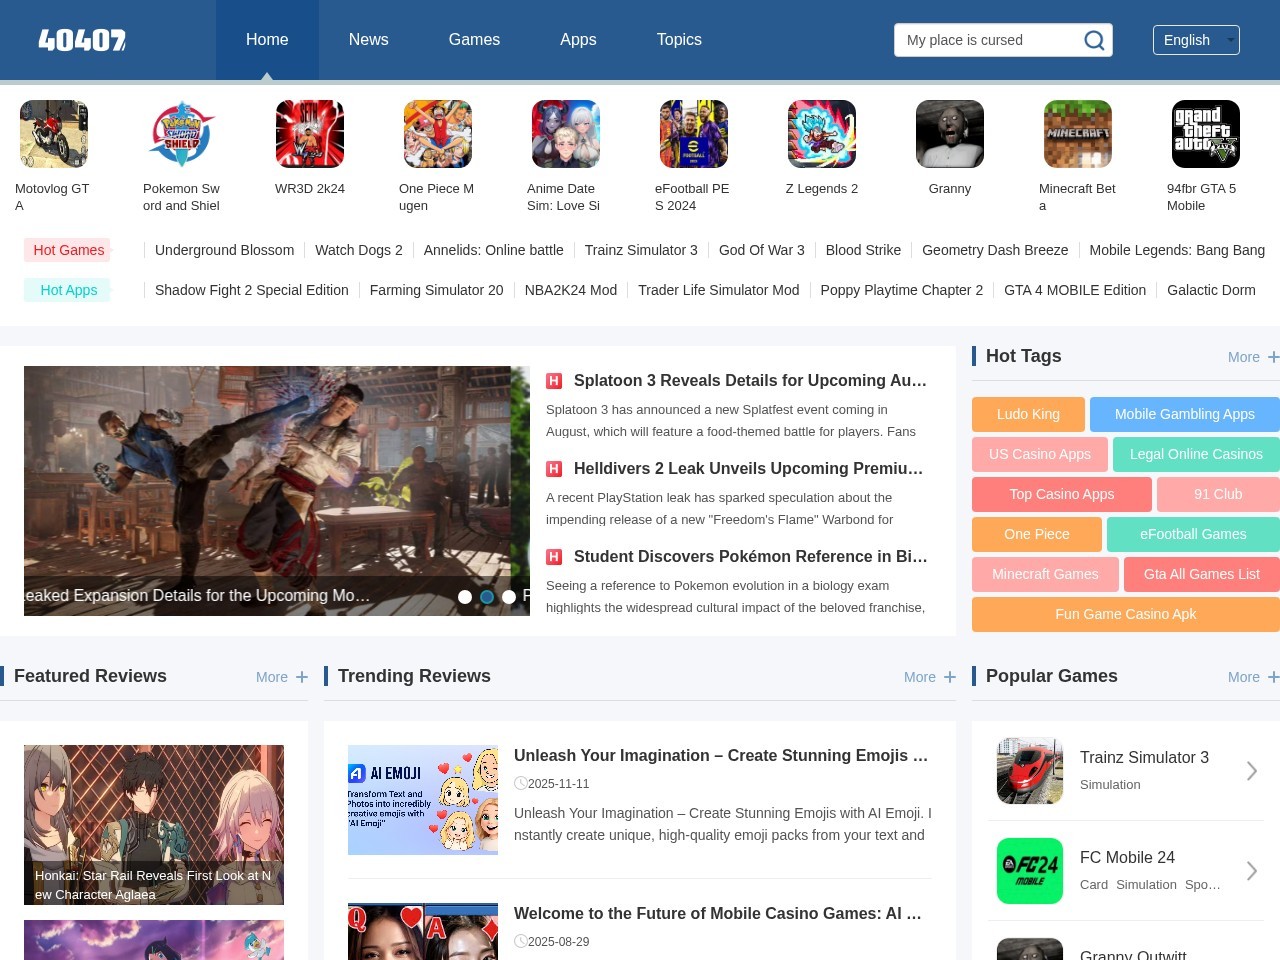Open the Unleash Your Imagination article title
1280x960 pixels.
721,756
